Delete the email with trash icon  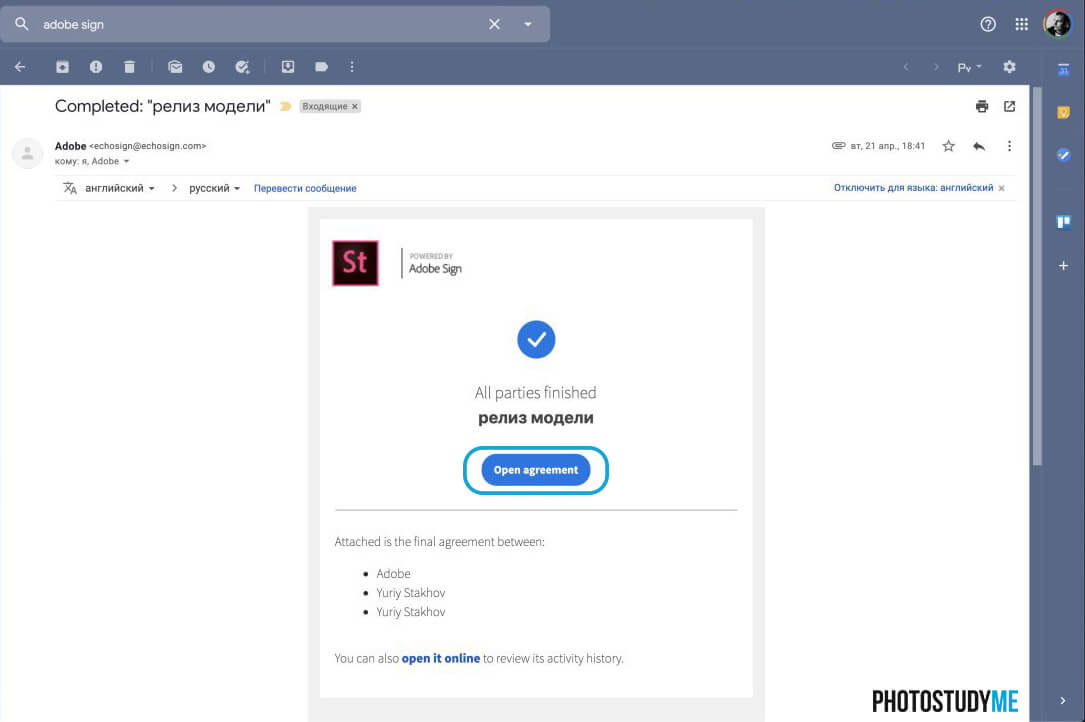(129, 66)
